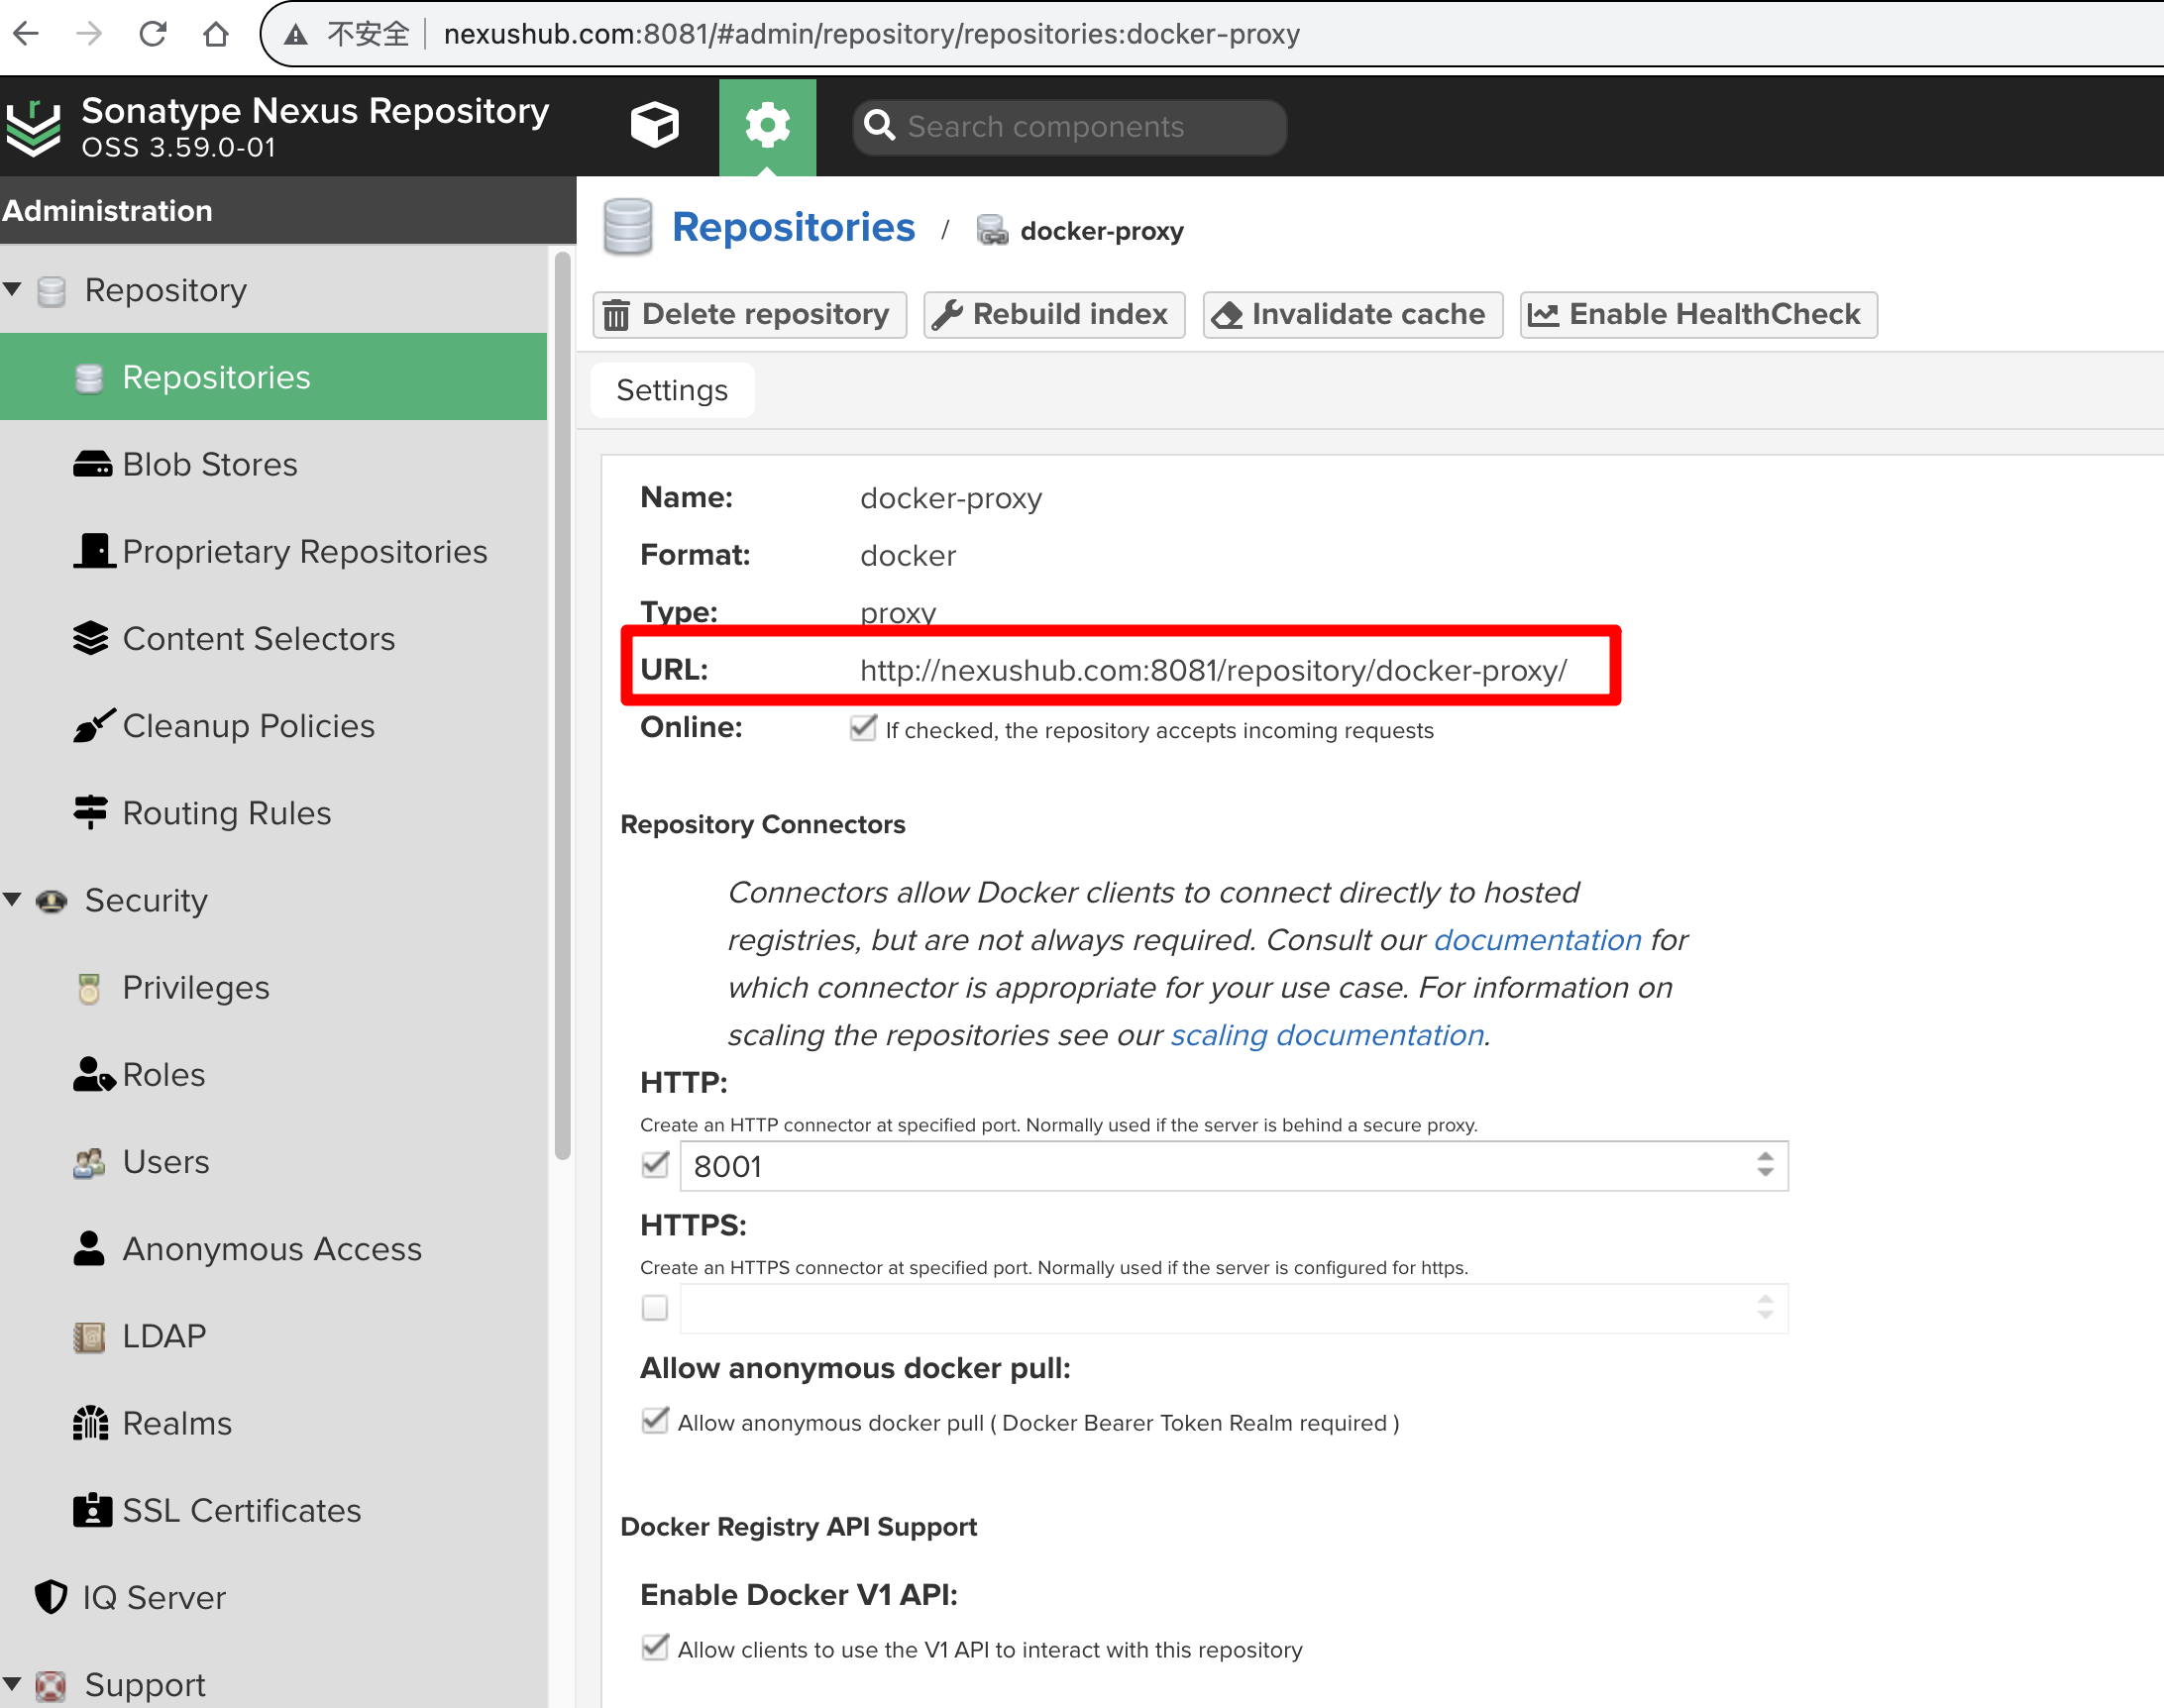This screenshot has height=1708, width=2164.
Task: Open Routing Rules page
Action: tap(273, 812)
